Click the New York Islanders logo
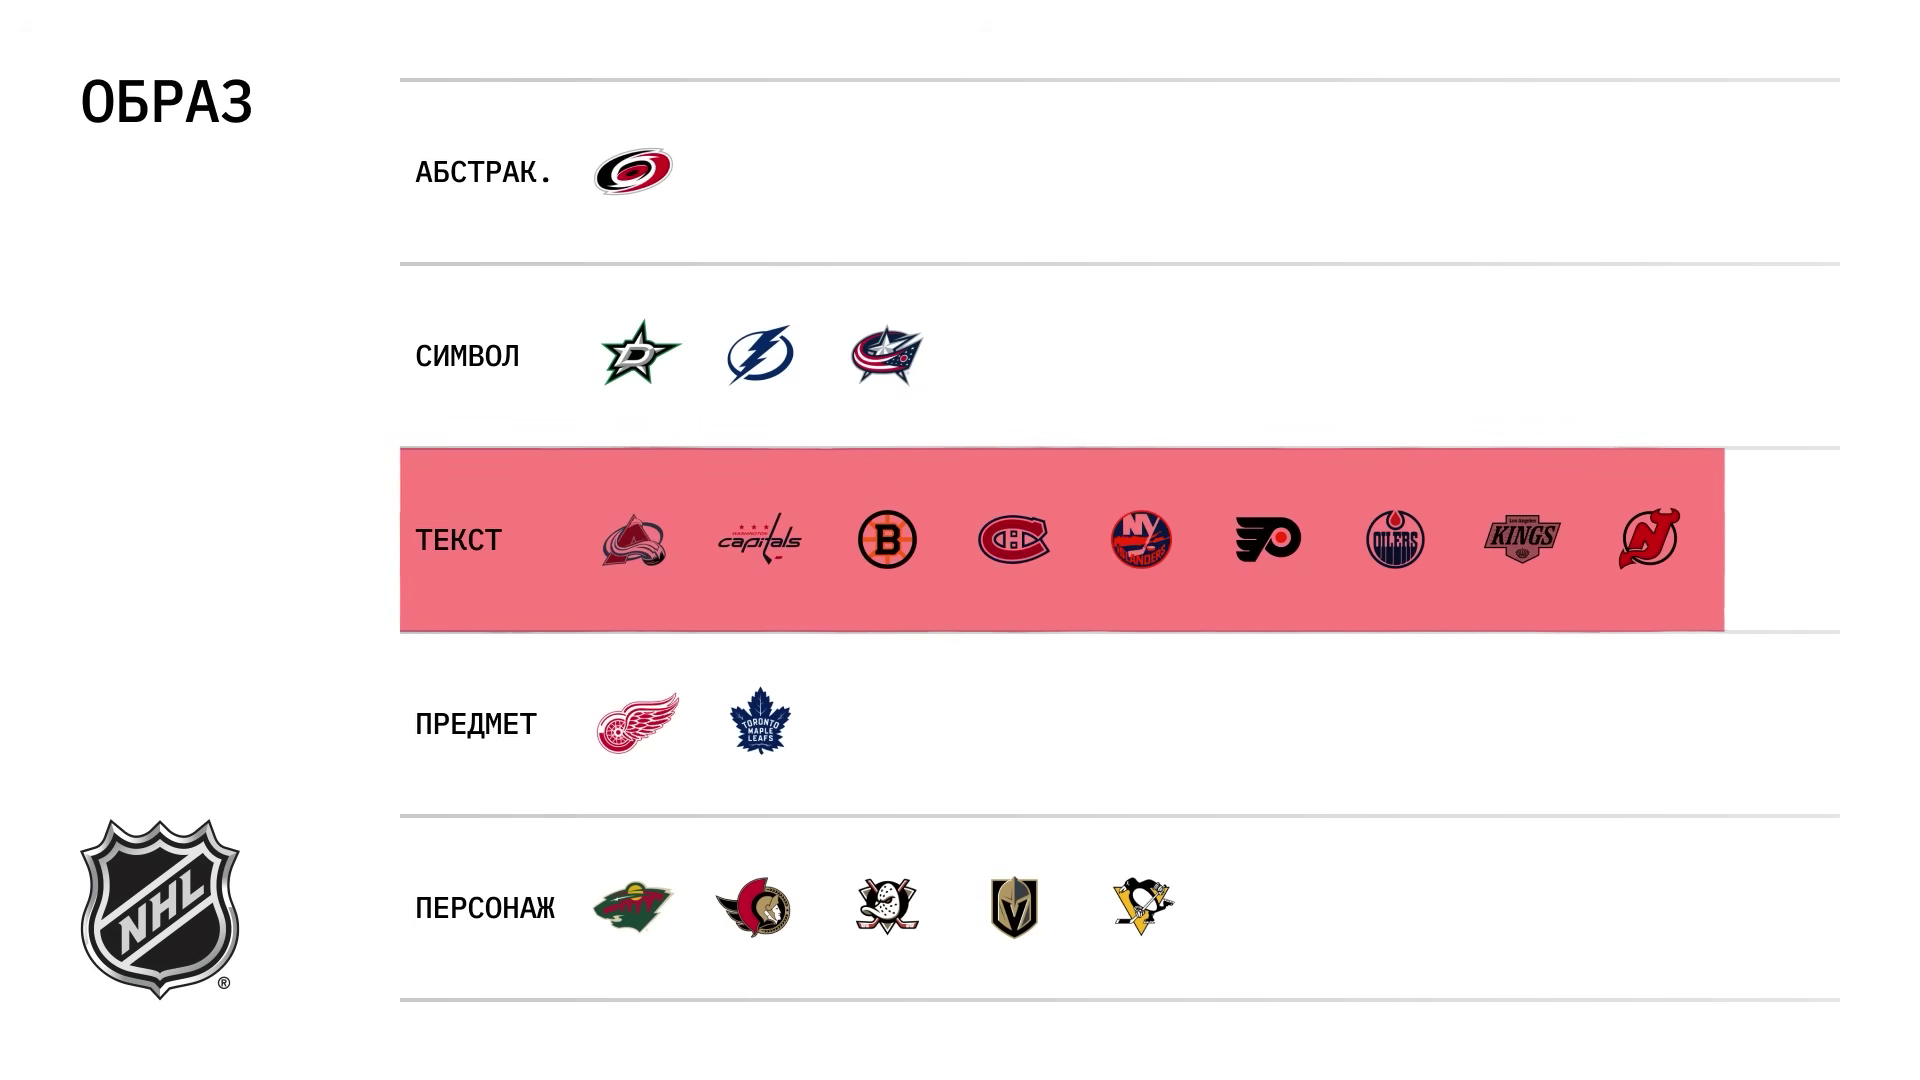The image size is (1920, 1080). 1141,540
